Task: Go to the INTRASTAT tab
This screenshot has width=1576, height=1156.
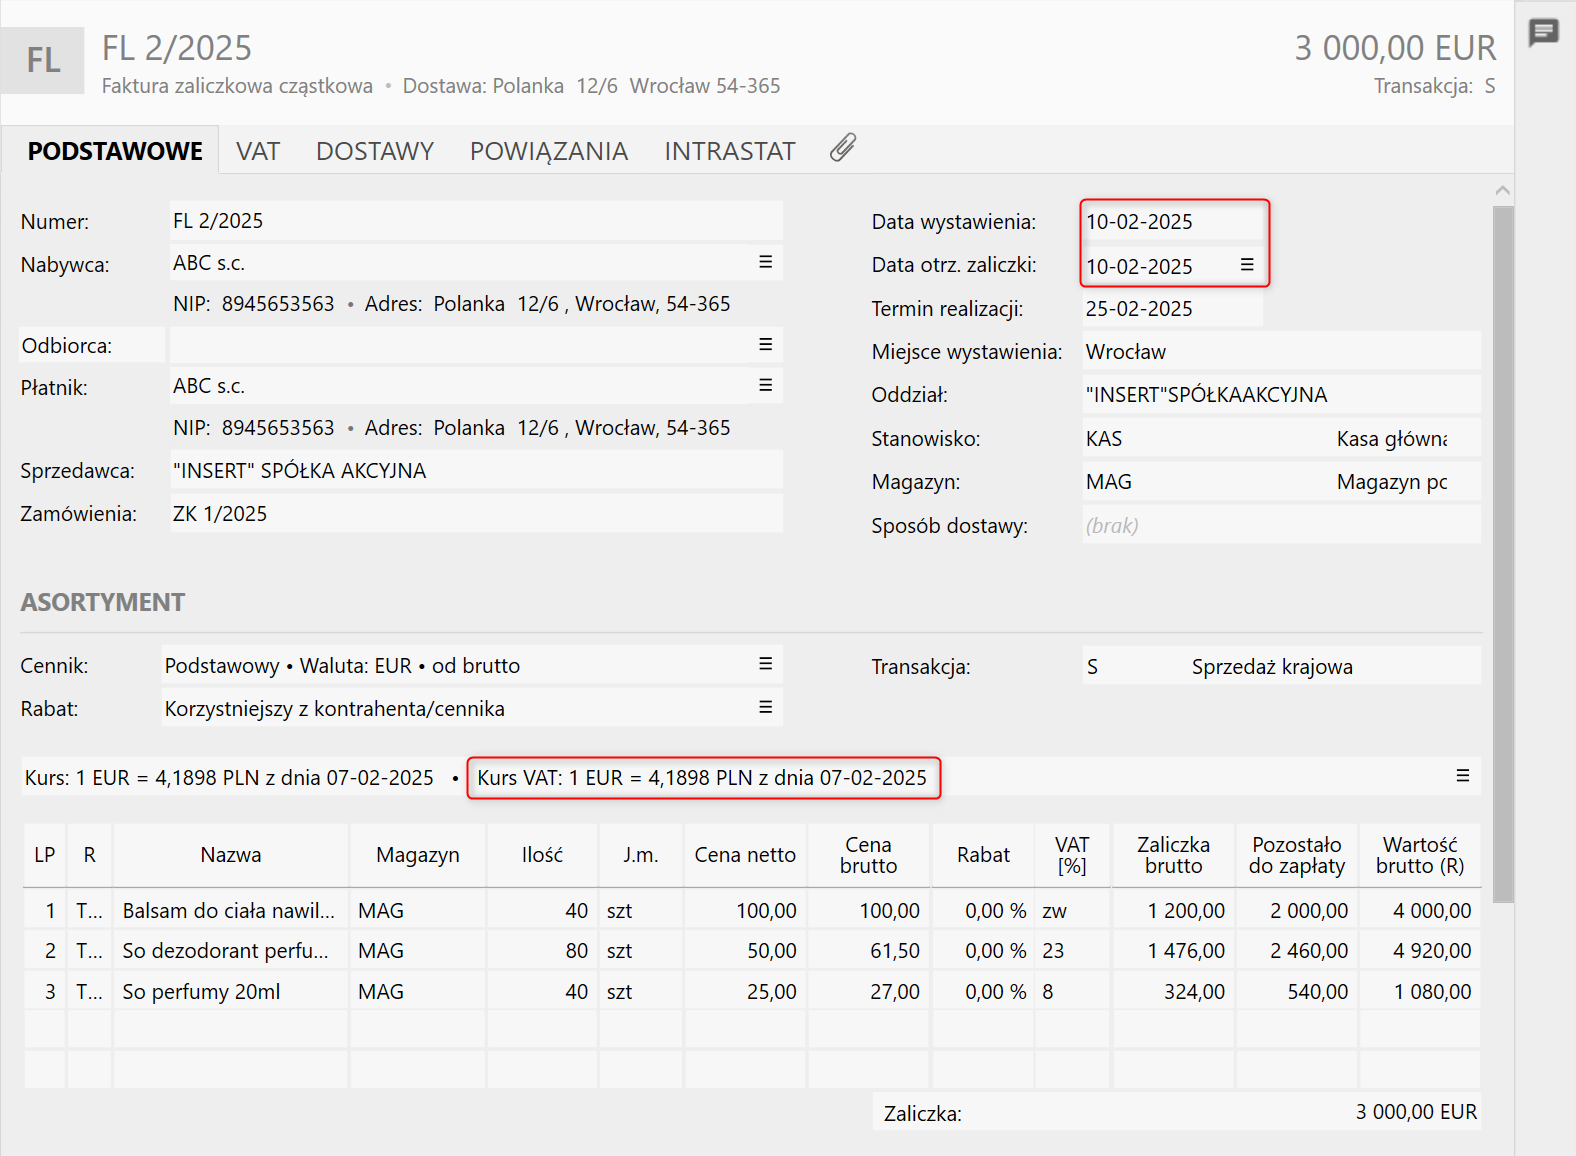Action: click(729, 151)
